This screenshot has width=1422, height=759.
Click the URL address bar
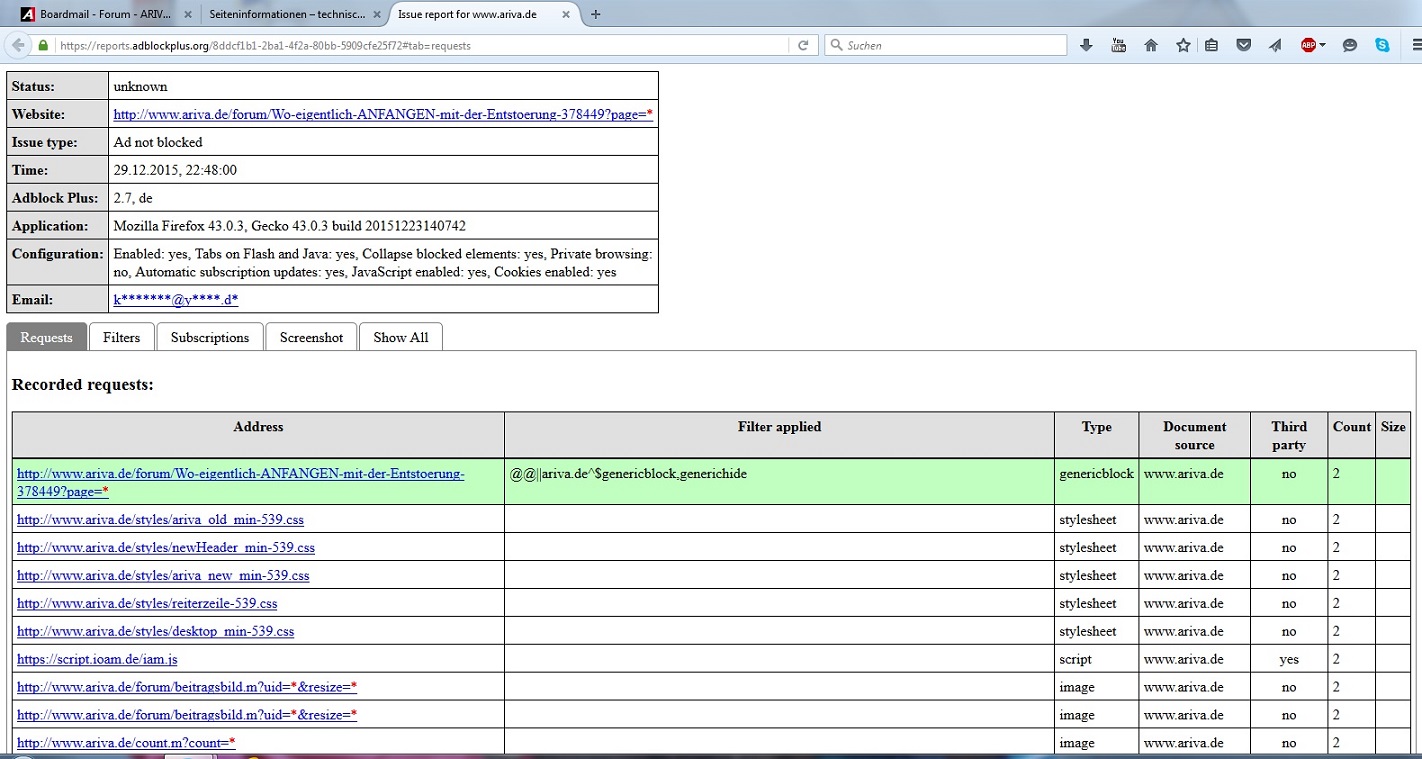point(420,45)
